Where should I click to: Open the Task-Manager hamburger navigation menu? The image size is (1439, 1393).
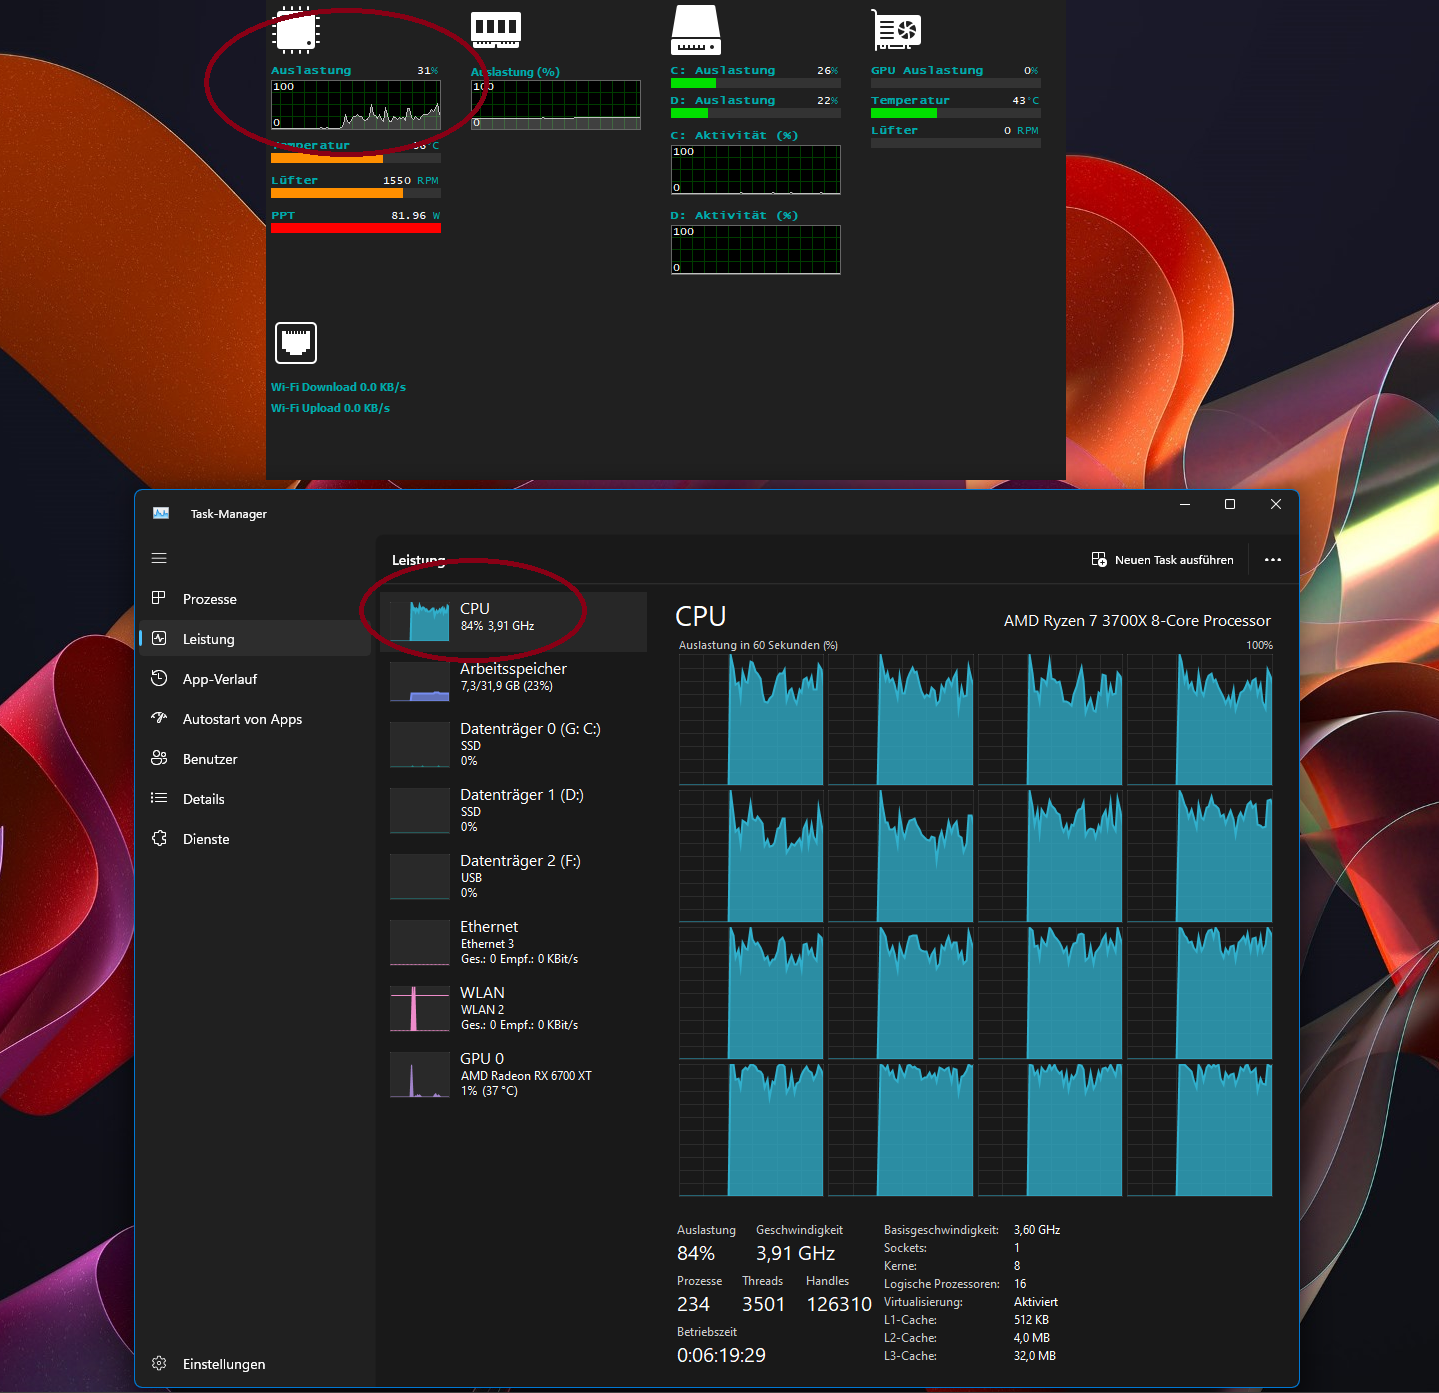(x=159, y=558)
